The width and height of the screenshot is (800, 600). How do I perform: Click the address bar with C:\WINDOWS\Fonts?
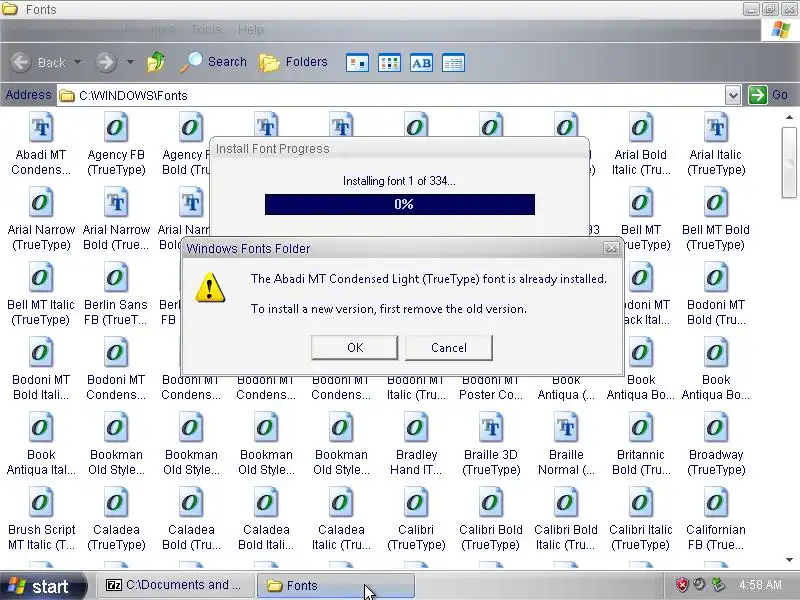[390, 95]
